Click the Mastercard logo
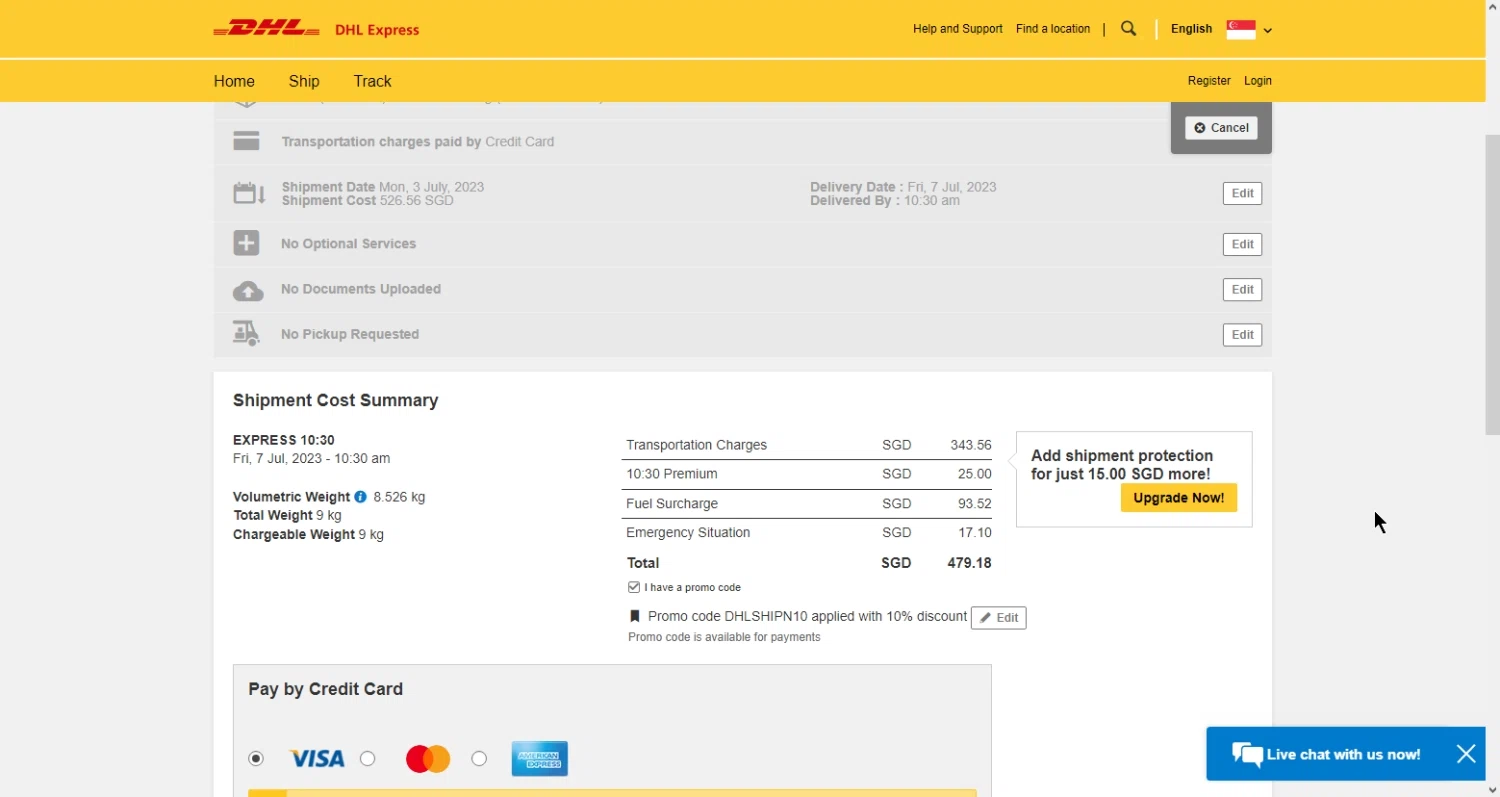1500x797 pixels. (428, 759)
